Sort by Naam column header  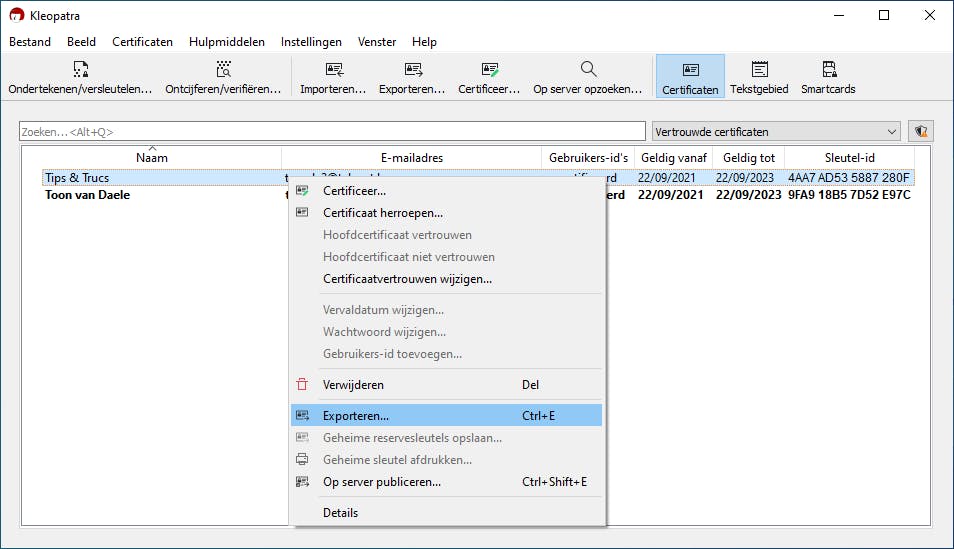click(x=151, y=158)
